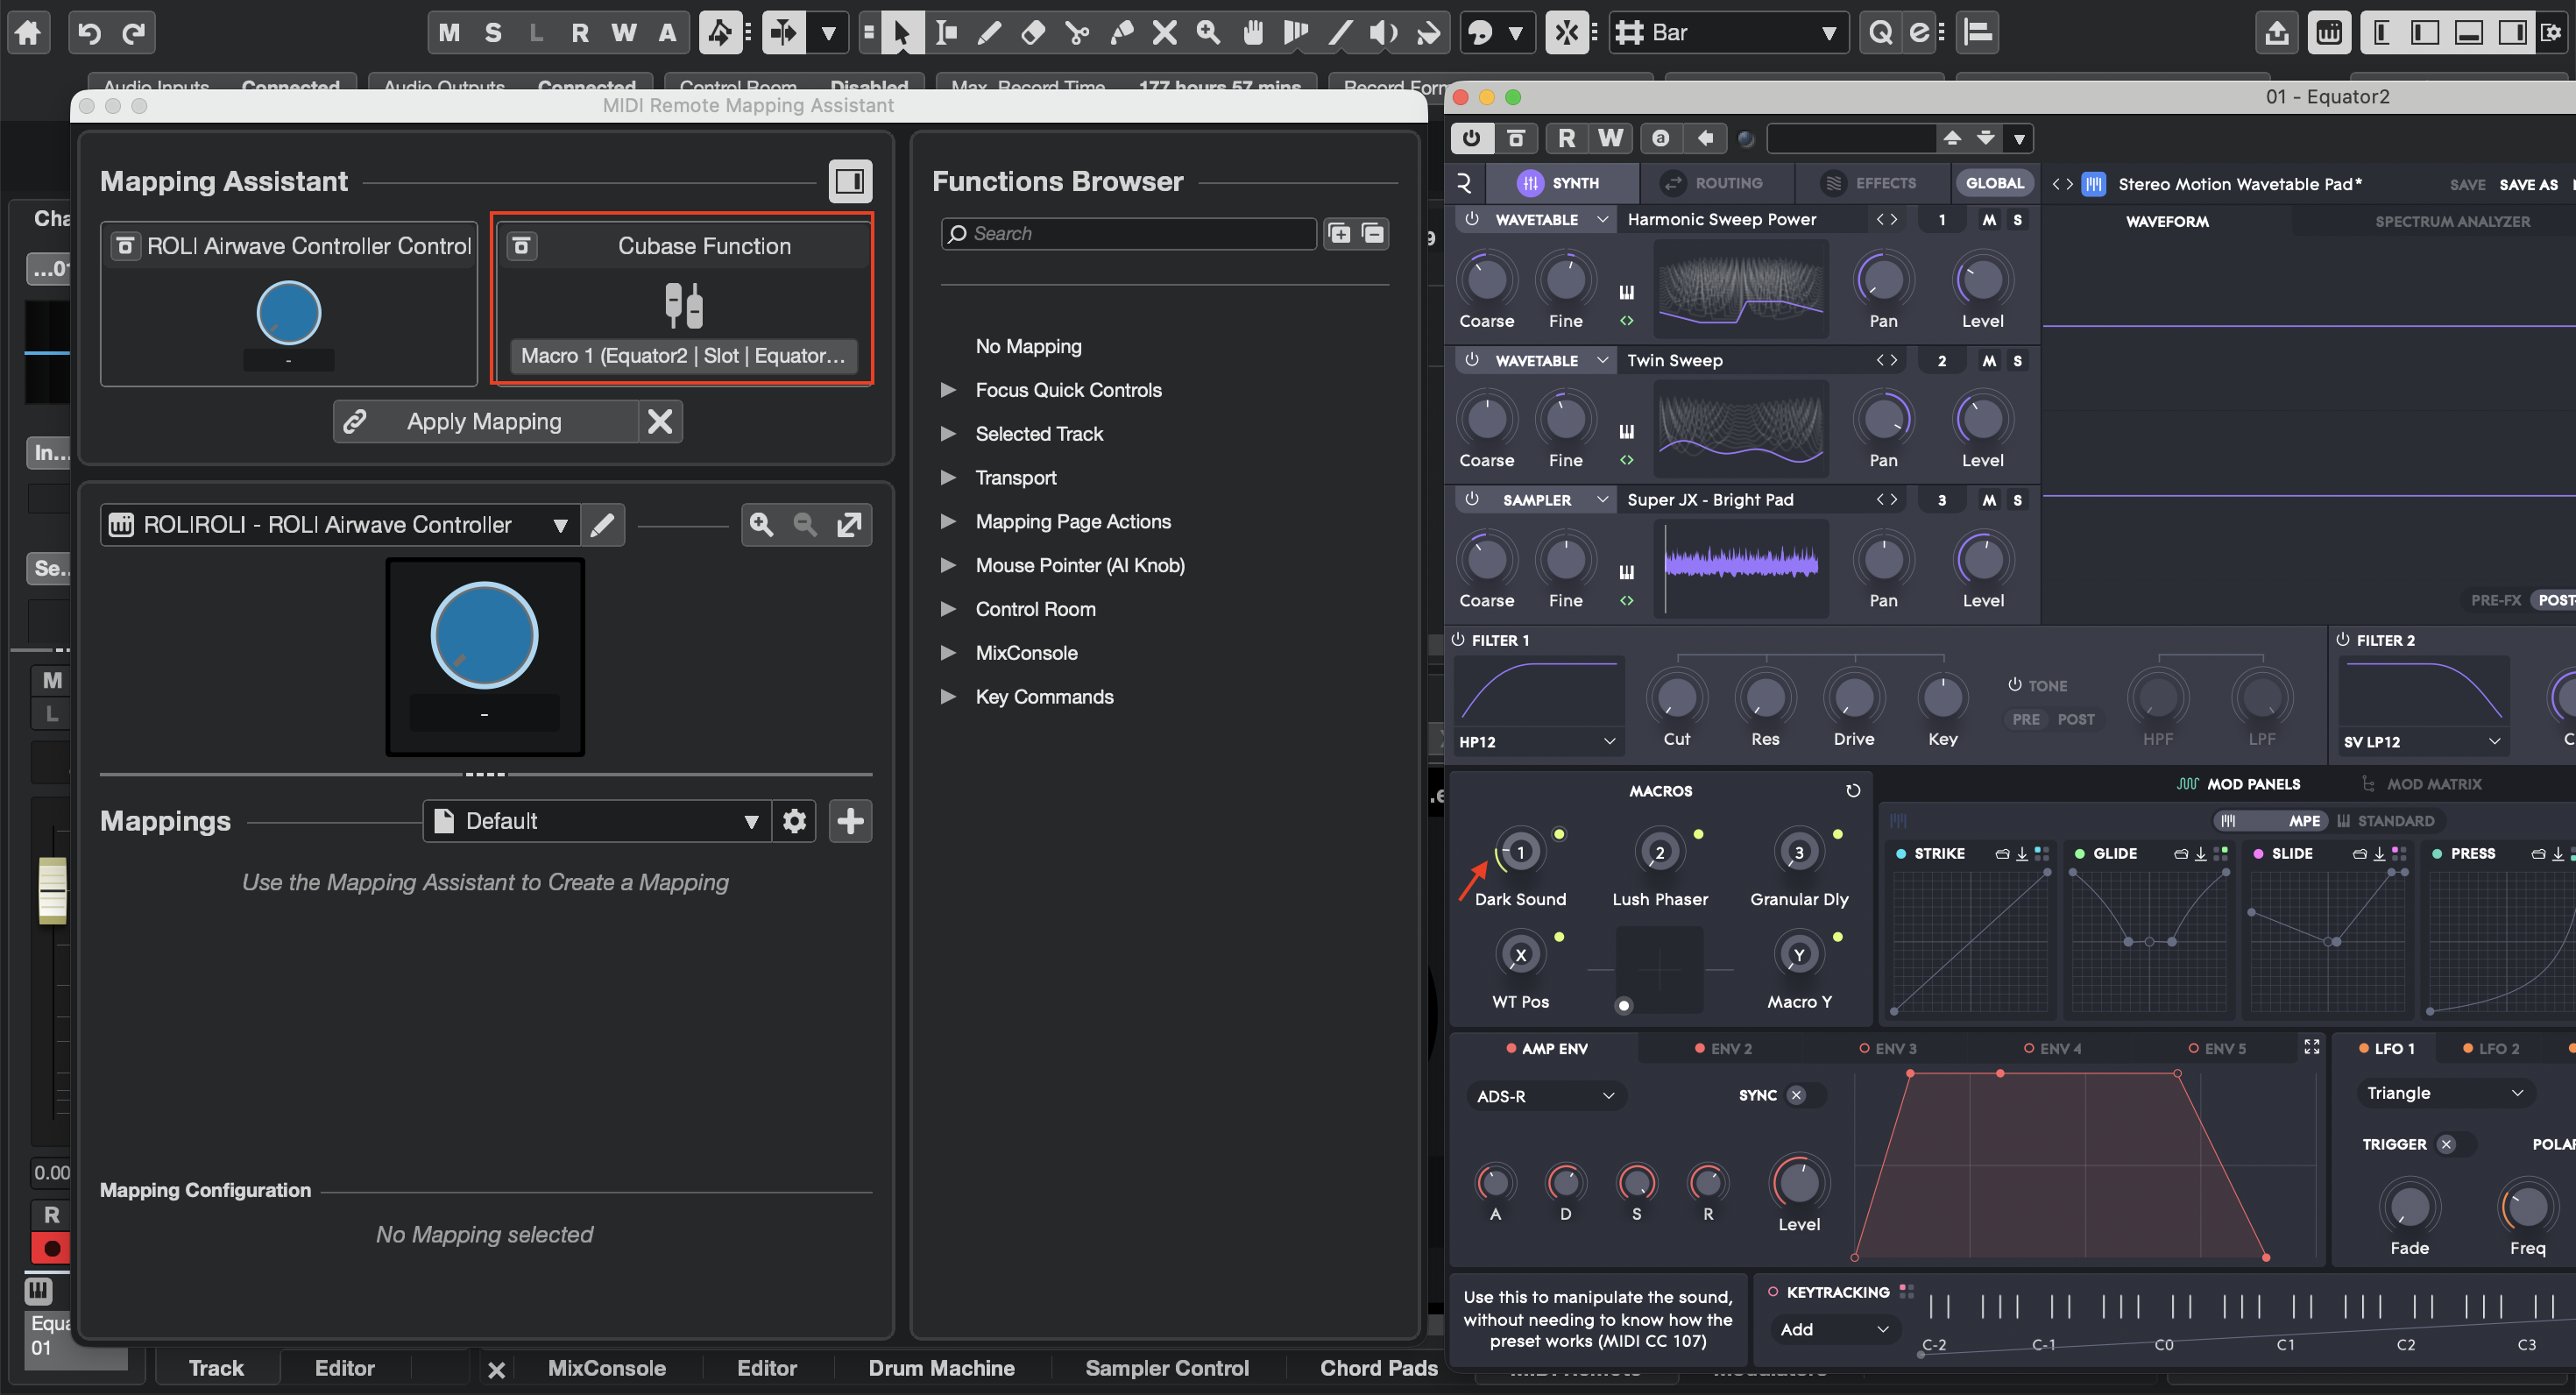The image size is (2576, 1395).
Task: Select the Mute tool X icon
Action: click(1164, 33)
